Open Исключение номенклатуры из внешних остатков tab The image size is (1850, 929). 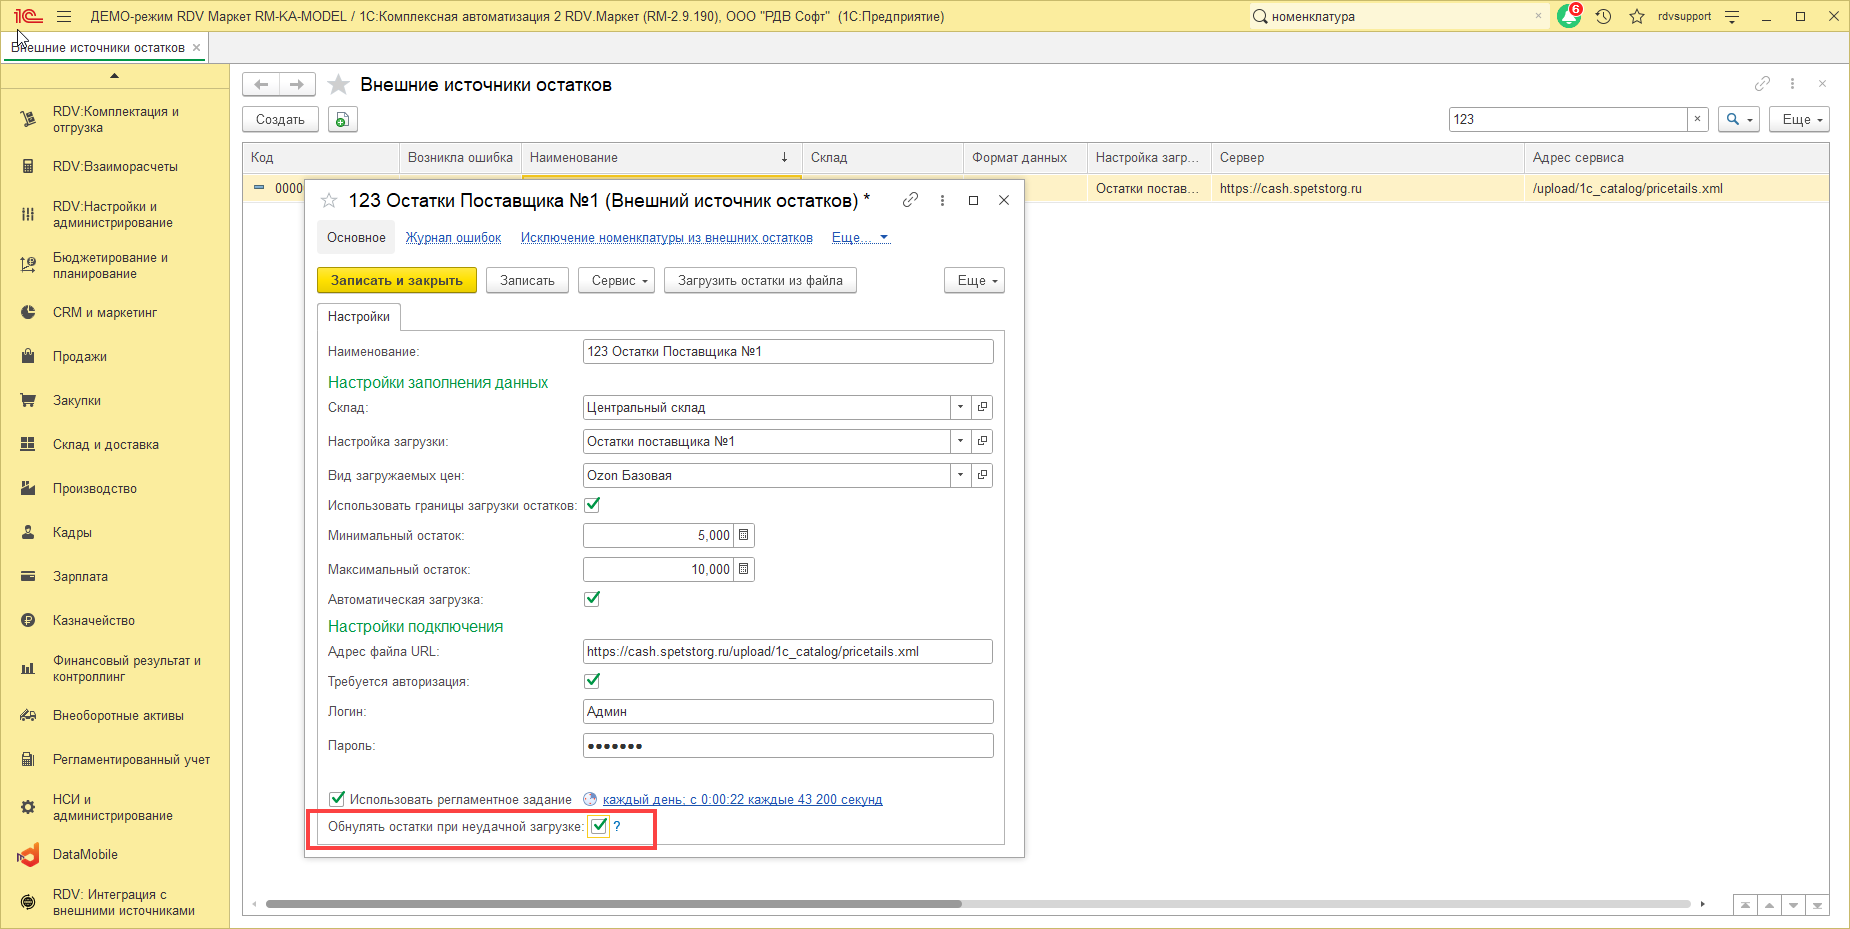666,238
